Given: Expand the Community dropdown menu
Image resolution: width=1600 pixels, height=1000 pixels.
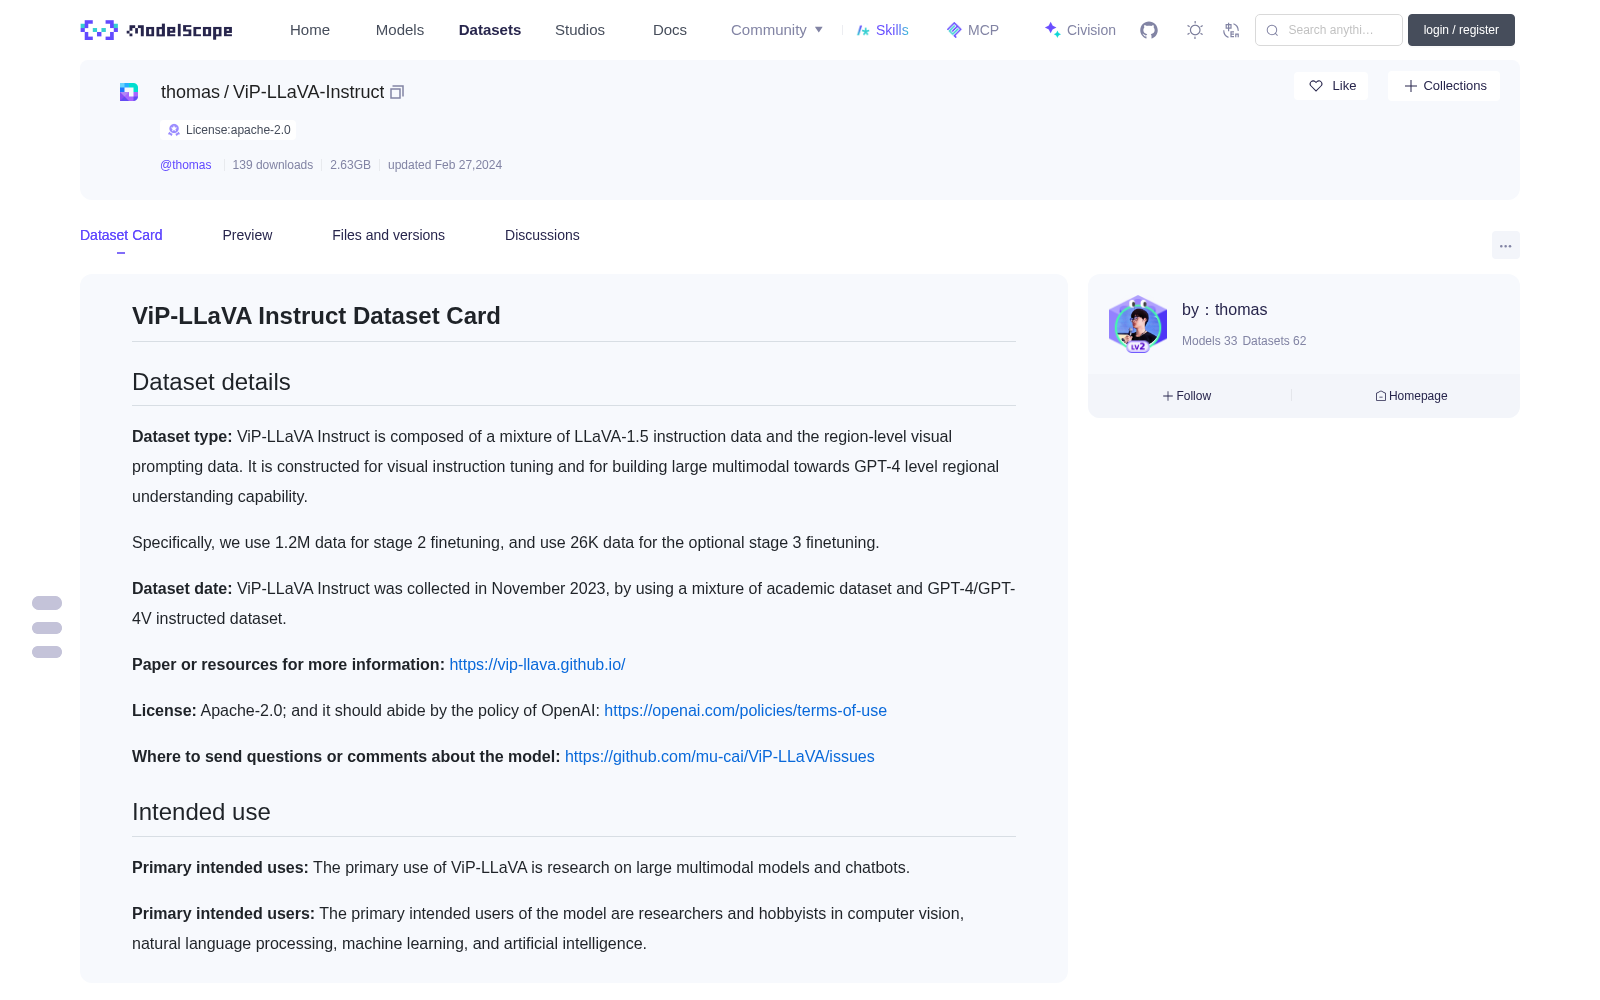Looking at the screenshot, I should [777, 30].
